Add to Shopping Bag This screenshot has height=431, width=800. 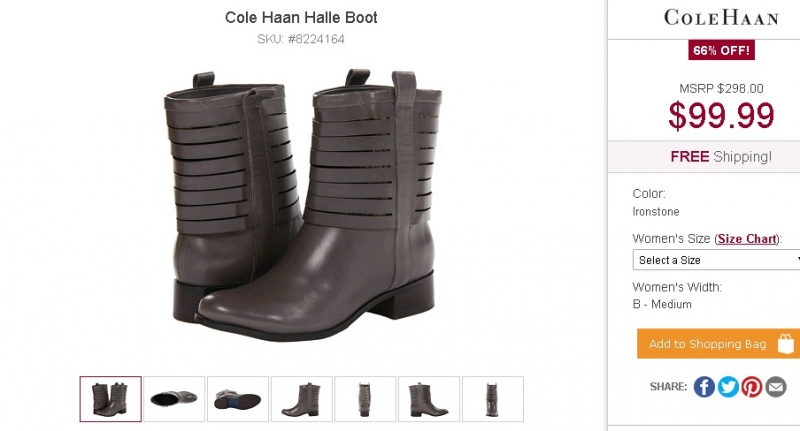click(x=718, y=343)
